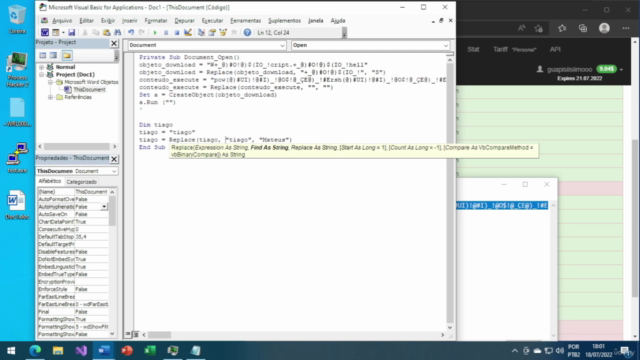Select the DefaultTabStop property row

coord(73,237)
